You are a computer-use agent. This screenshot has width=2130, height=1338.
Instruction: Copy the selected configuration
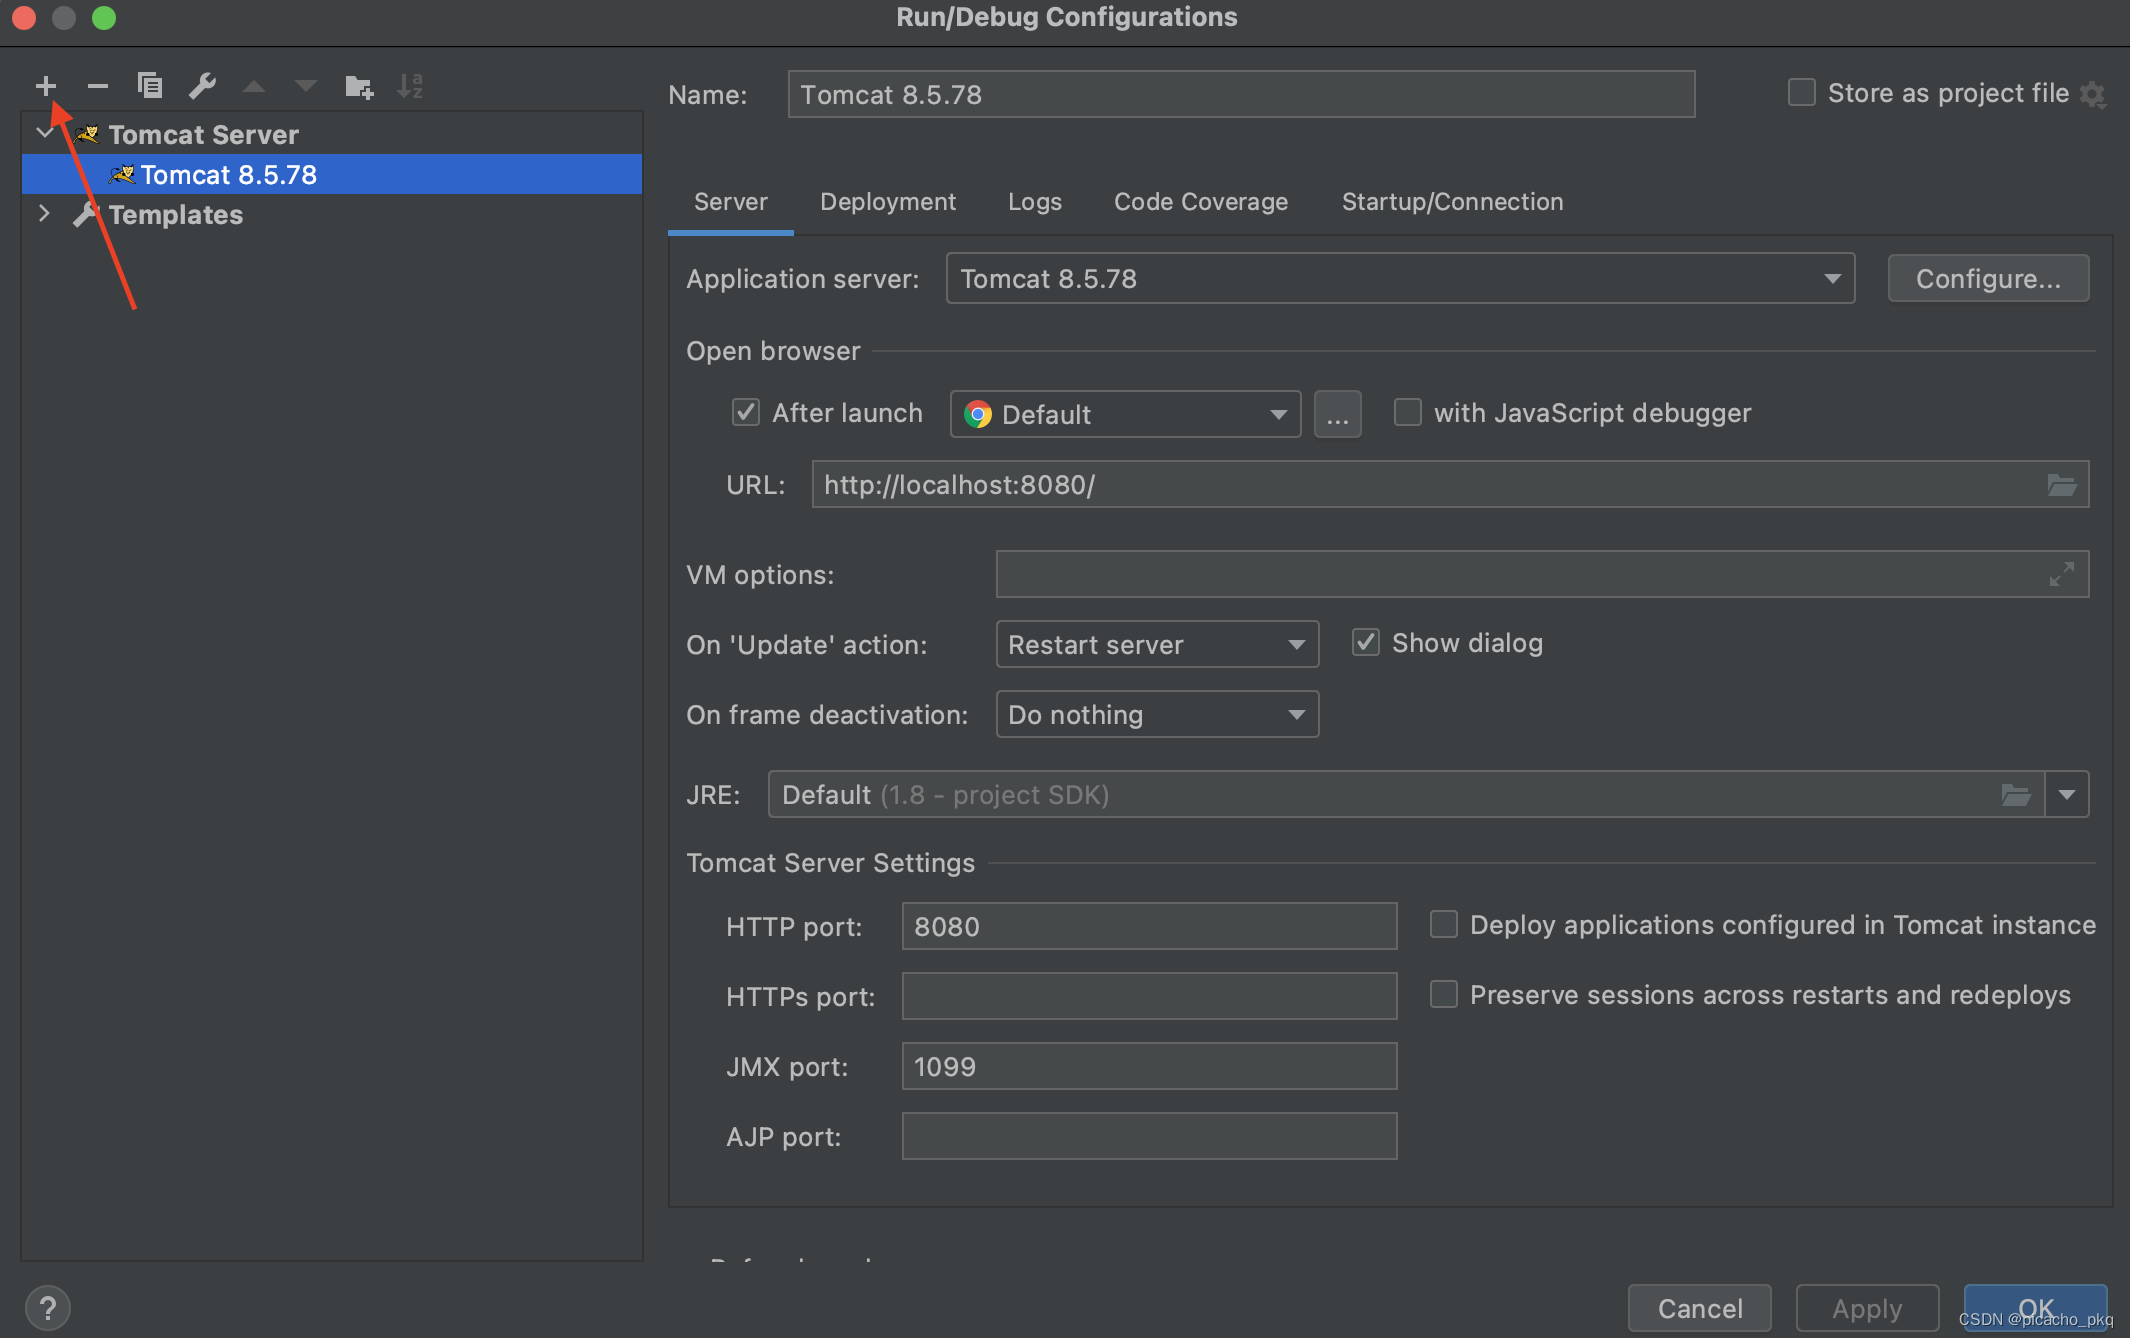point(150,86)
